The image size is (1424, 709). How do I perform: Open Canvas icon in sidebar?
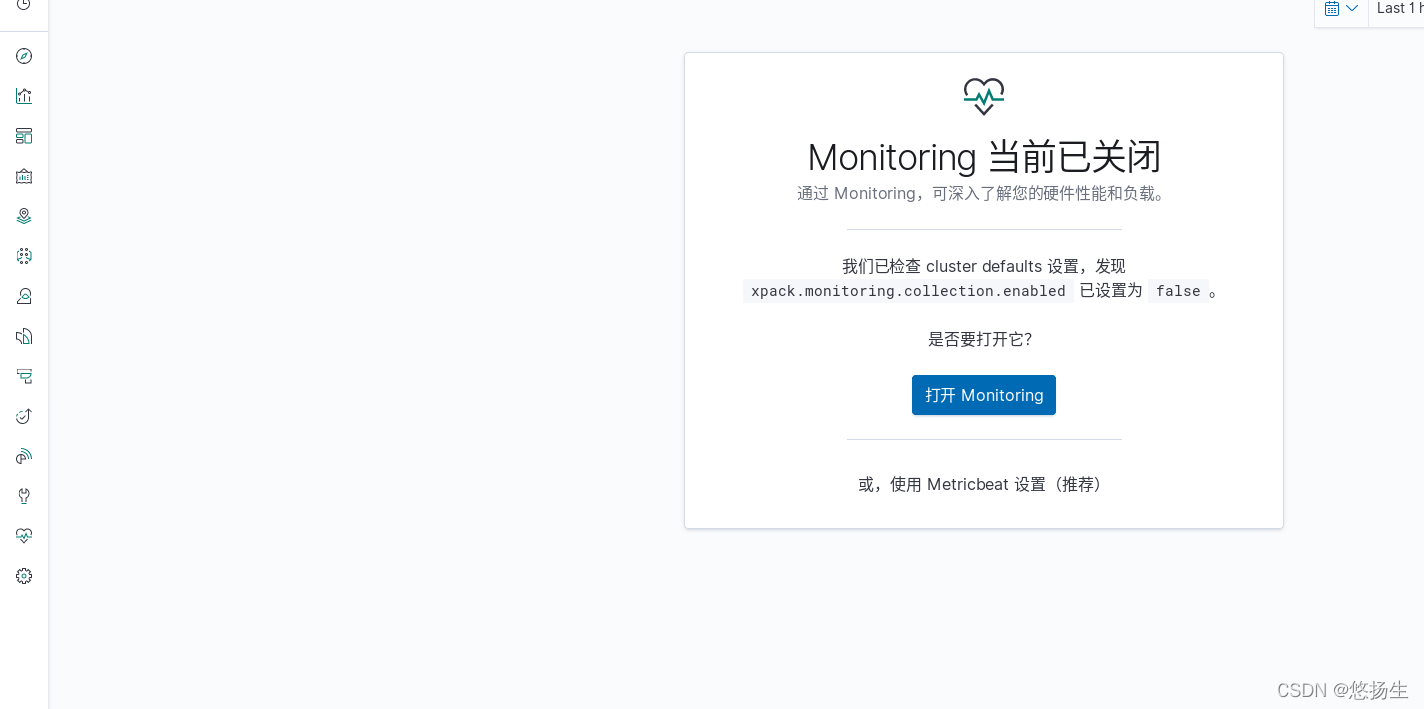point(24,176)
